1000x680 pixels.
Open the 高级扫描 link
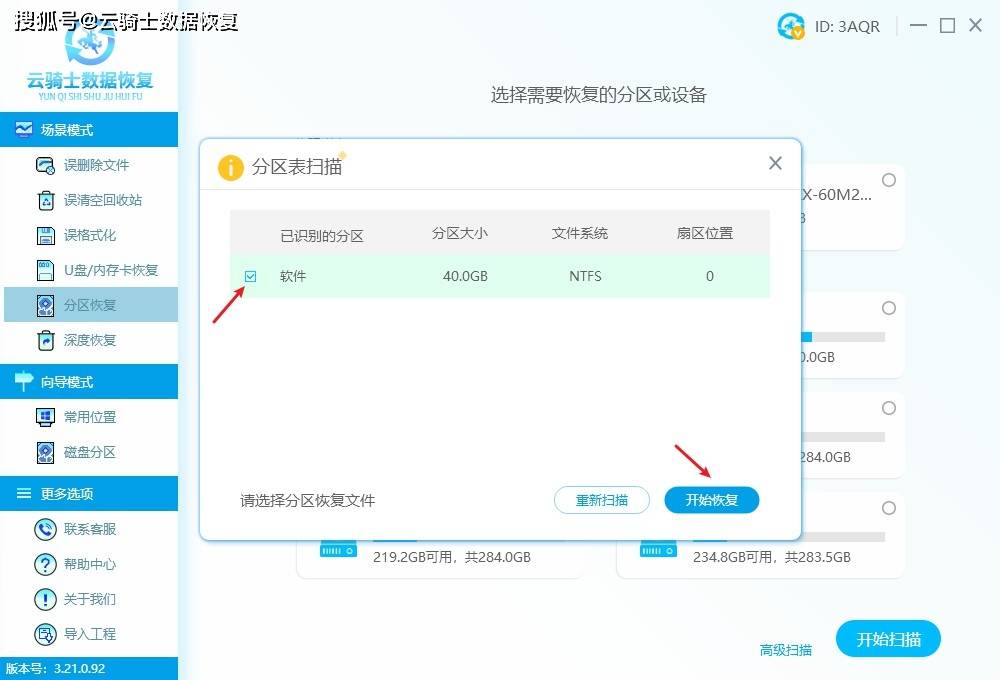(786, 649)
